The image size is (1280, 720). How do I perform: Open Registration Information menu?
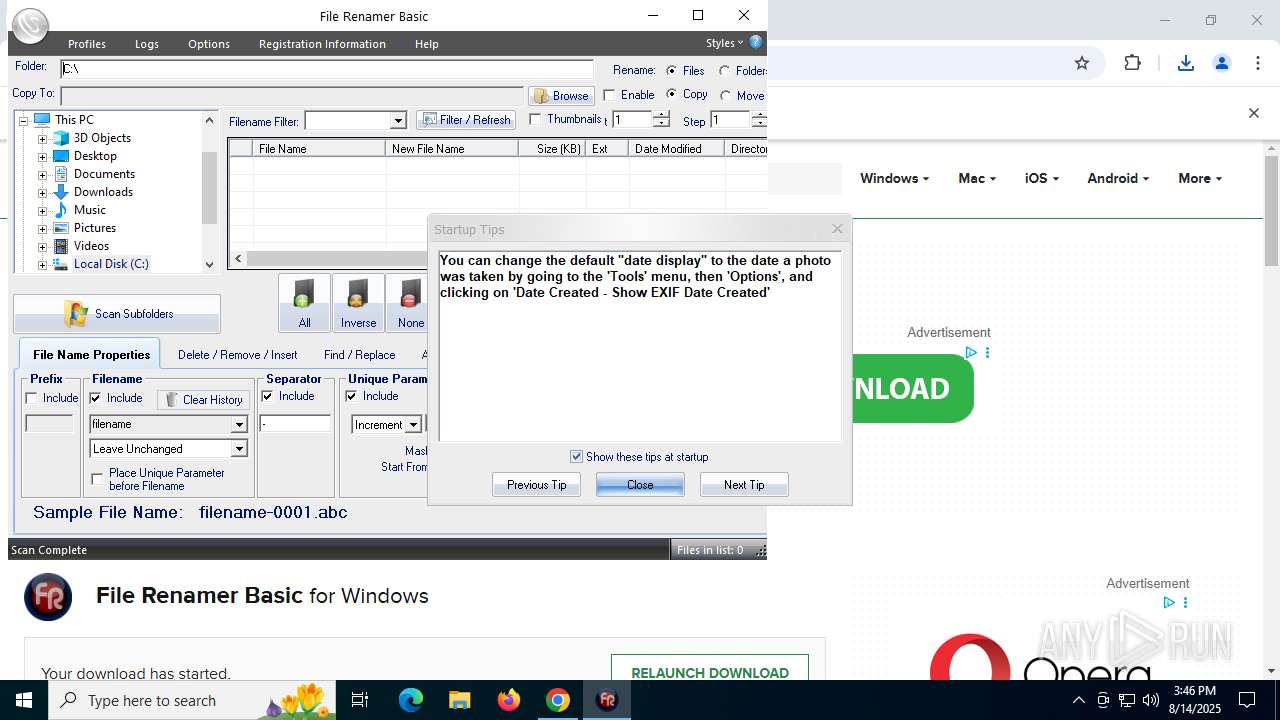322,44
